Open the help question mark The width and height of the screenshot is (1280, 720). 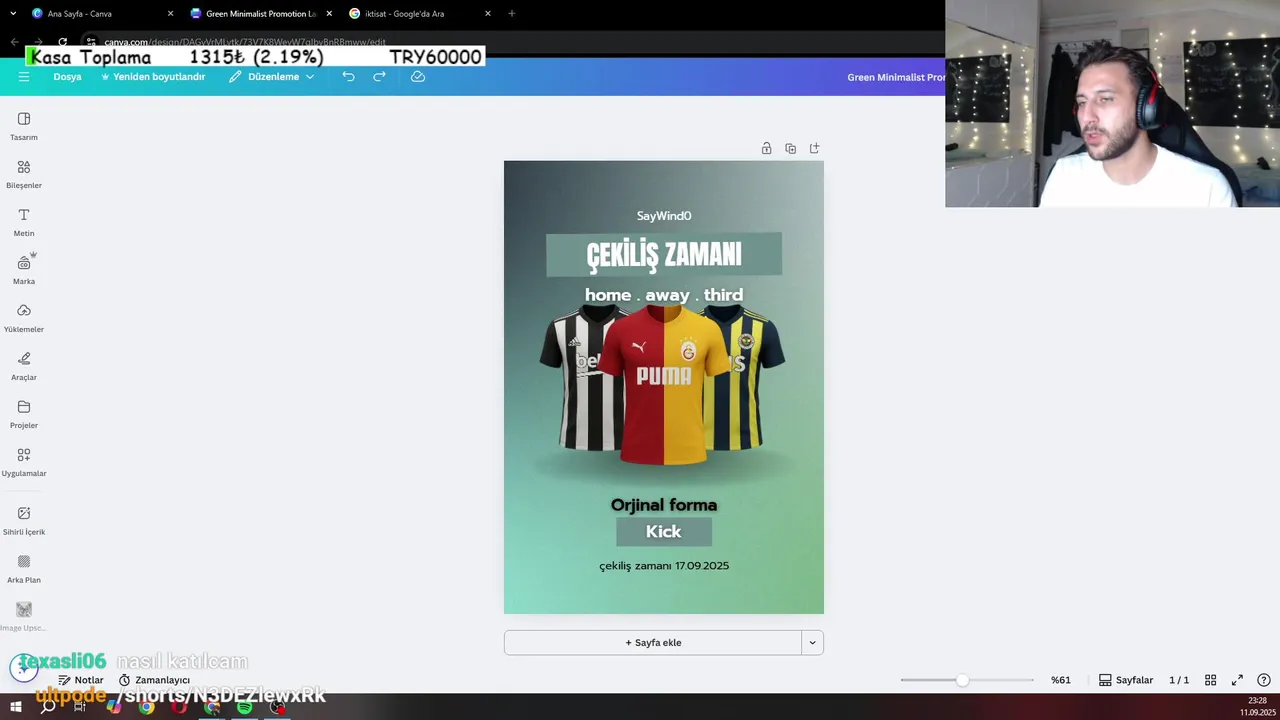point(1264,680)
